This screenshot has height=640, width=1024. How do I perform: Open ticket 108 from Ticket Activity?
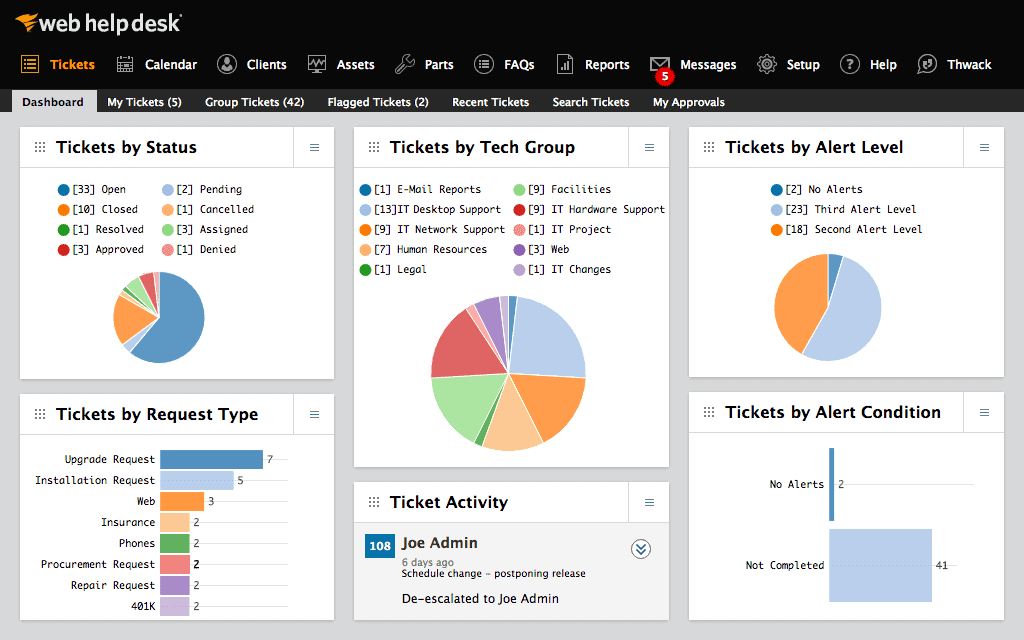(x=378, y=545)
